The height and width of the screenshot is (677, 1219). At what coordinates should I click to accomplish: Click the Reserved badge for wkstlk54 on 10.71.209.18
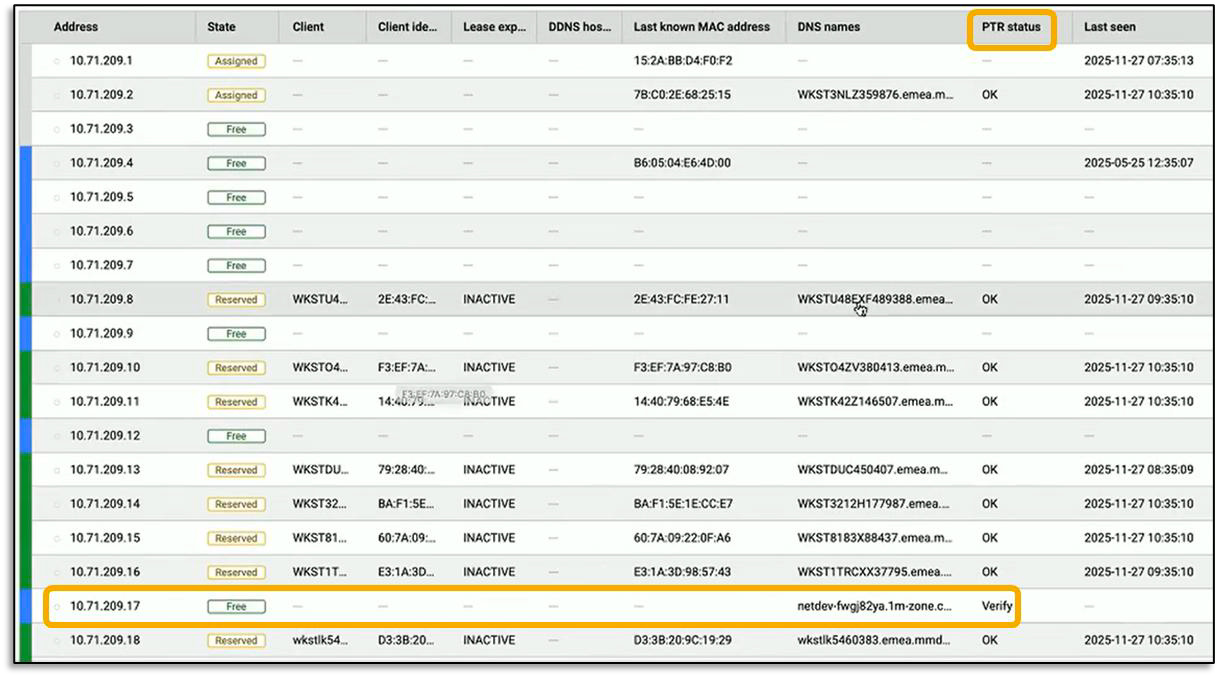click(236, 640)
